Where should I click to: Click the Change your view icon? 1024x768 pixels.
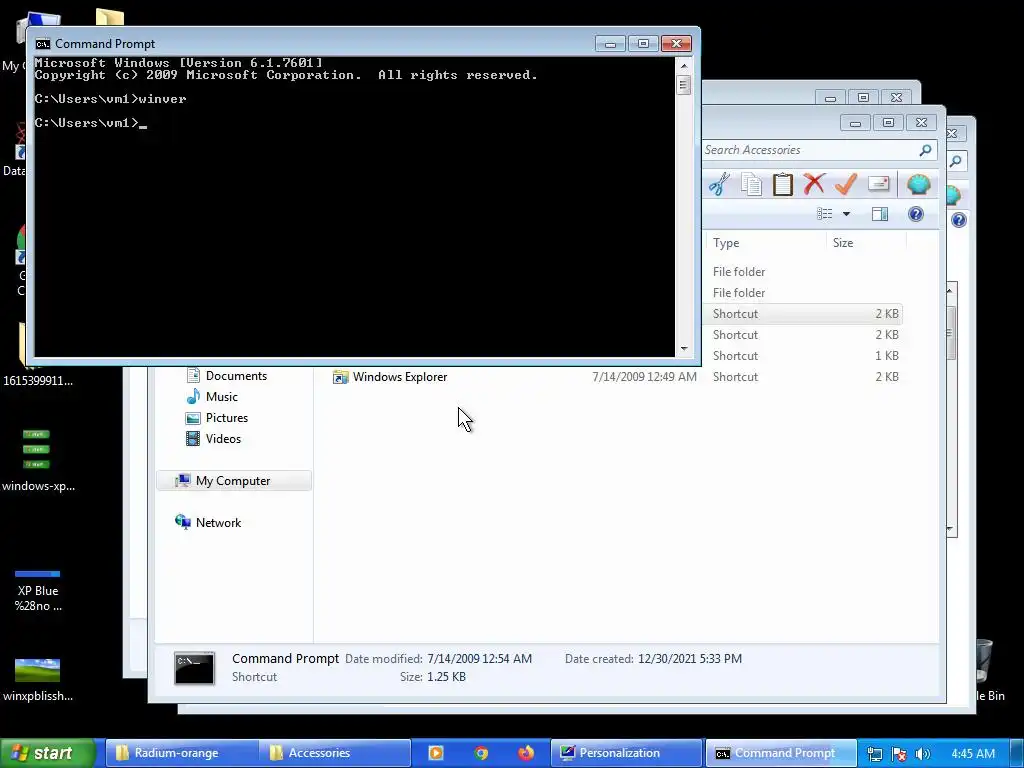825,214
